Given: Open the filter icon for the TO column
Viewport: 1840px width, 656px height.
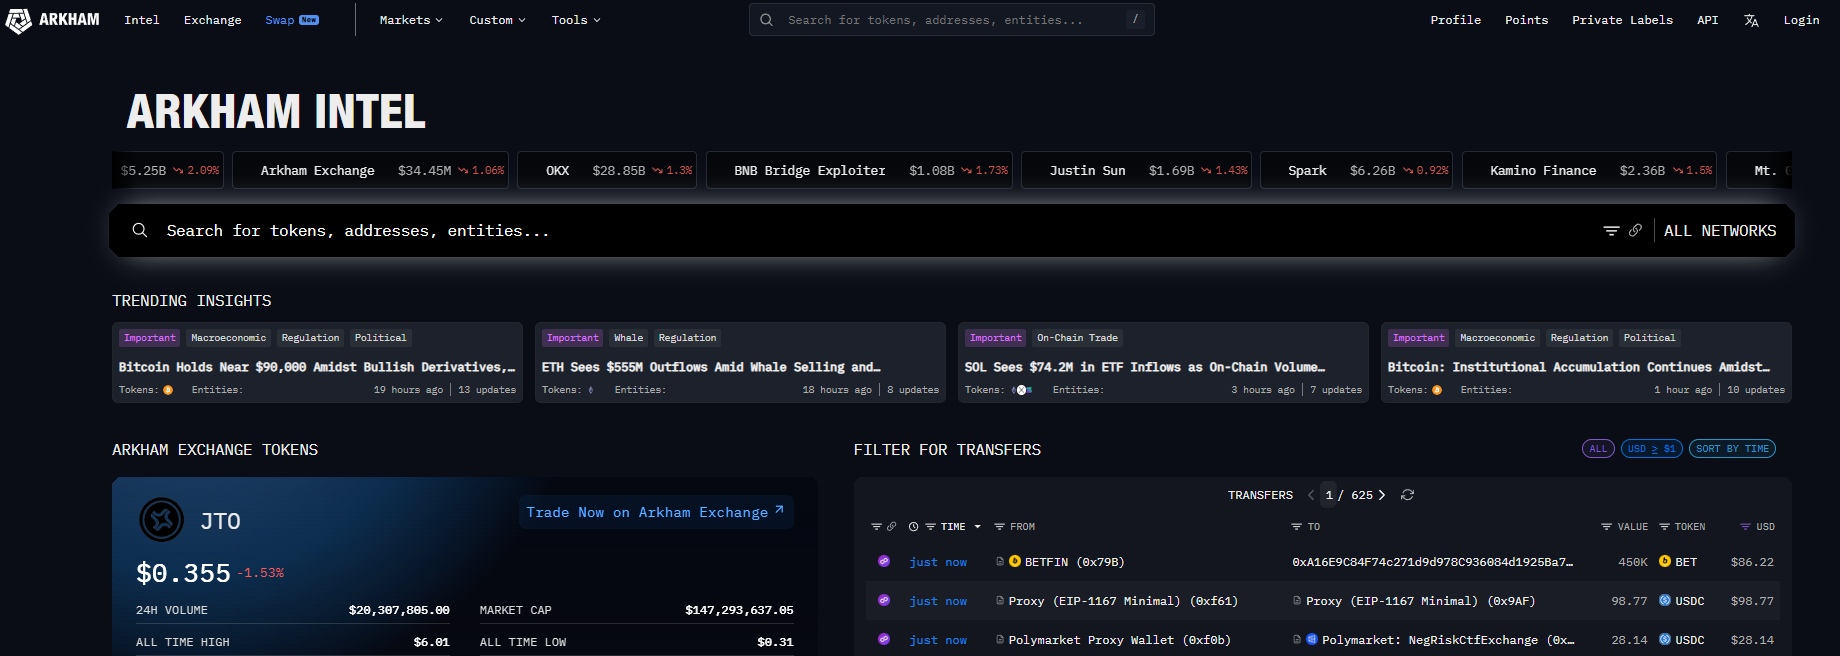Looking at the screenshot, I should (1296, 527).
